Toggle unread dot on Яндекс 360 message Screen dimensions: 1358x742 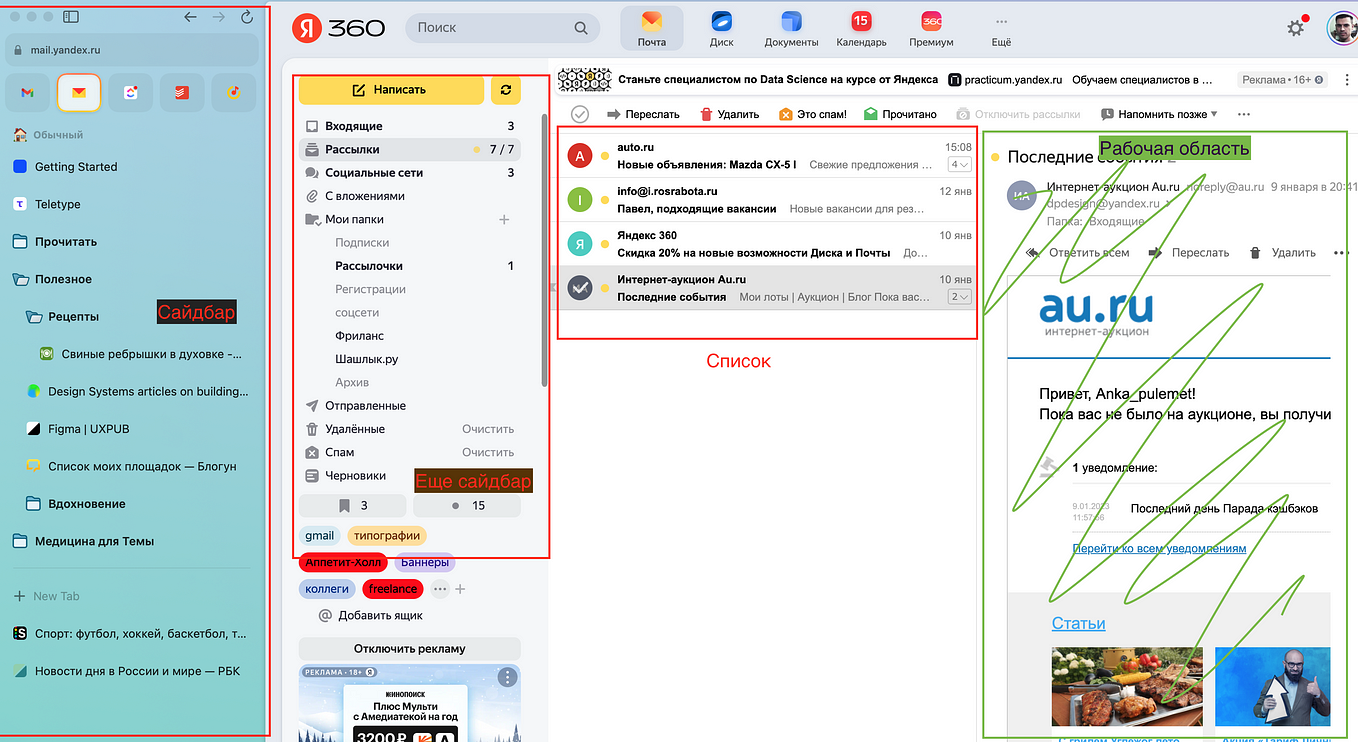point(605,244)
